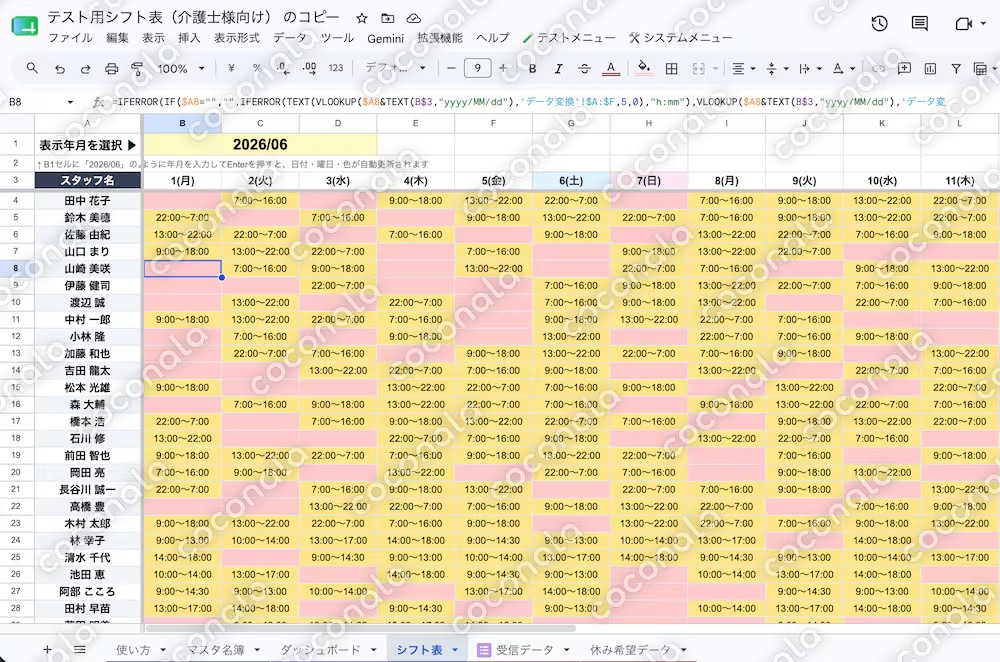Open the 挿入 menu
This screenshot has width=1000, height=662.
[189, 38]
